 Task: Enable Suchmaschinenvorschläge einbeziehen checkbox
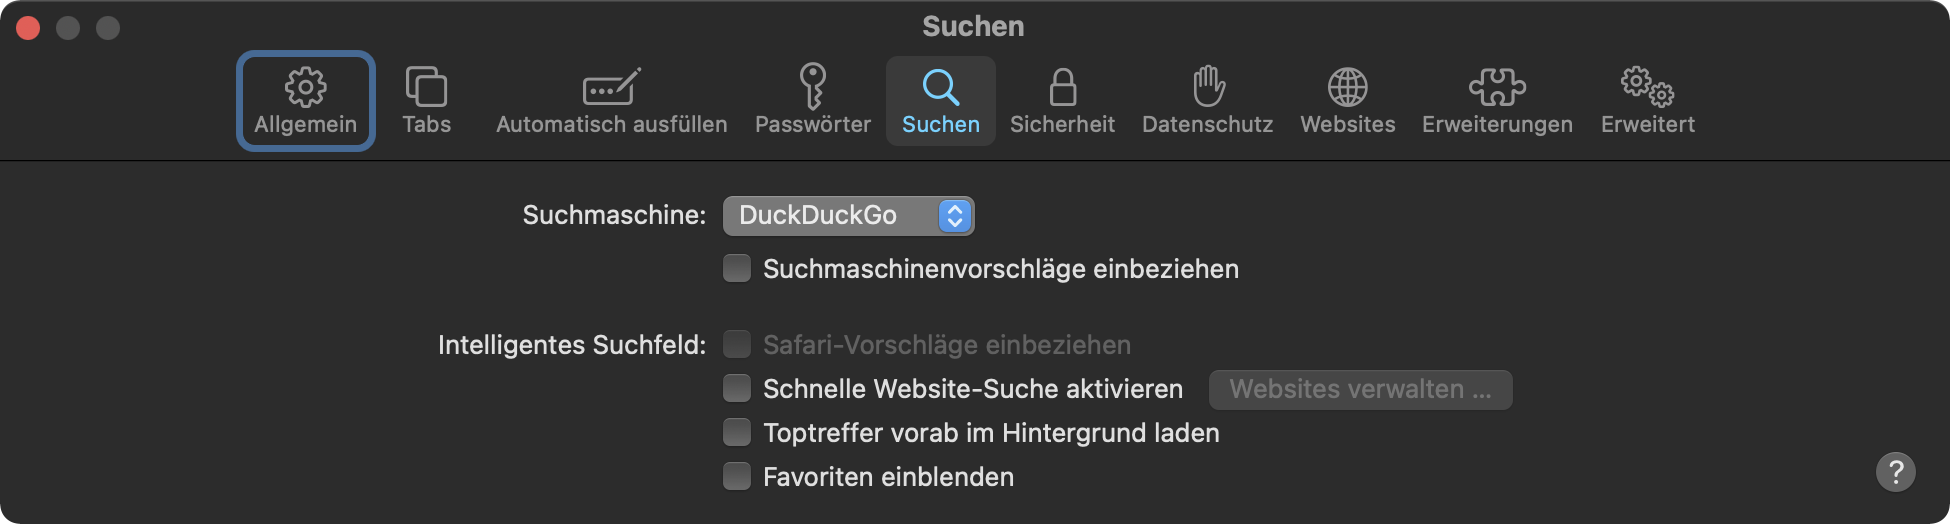737,269
